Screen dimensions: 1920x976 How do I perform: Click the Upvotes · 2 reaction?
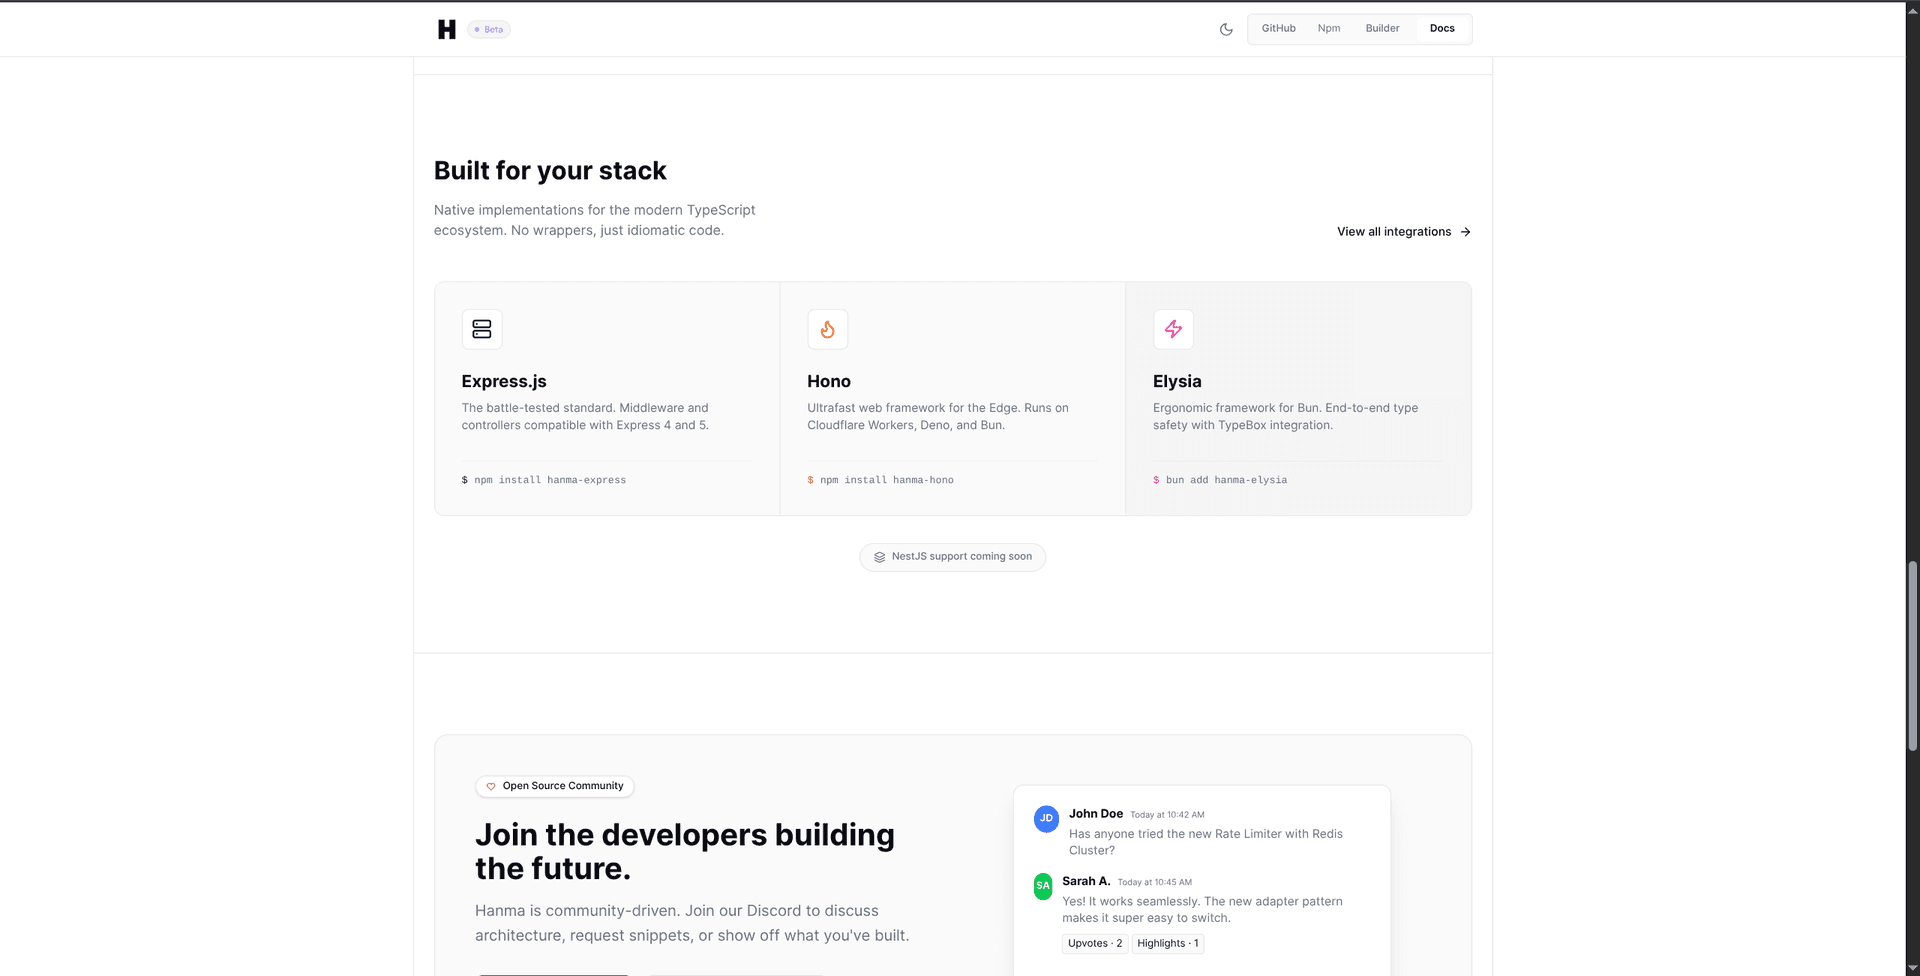click(x=1095, y=943)
